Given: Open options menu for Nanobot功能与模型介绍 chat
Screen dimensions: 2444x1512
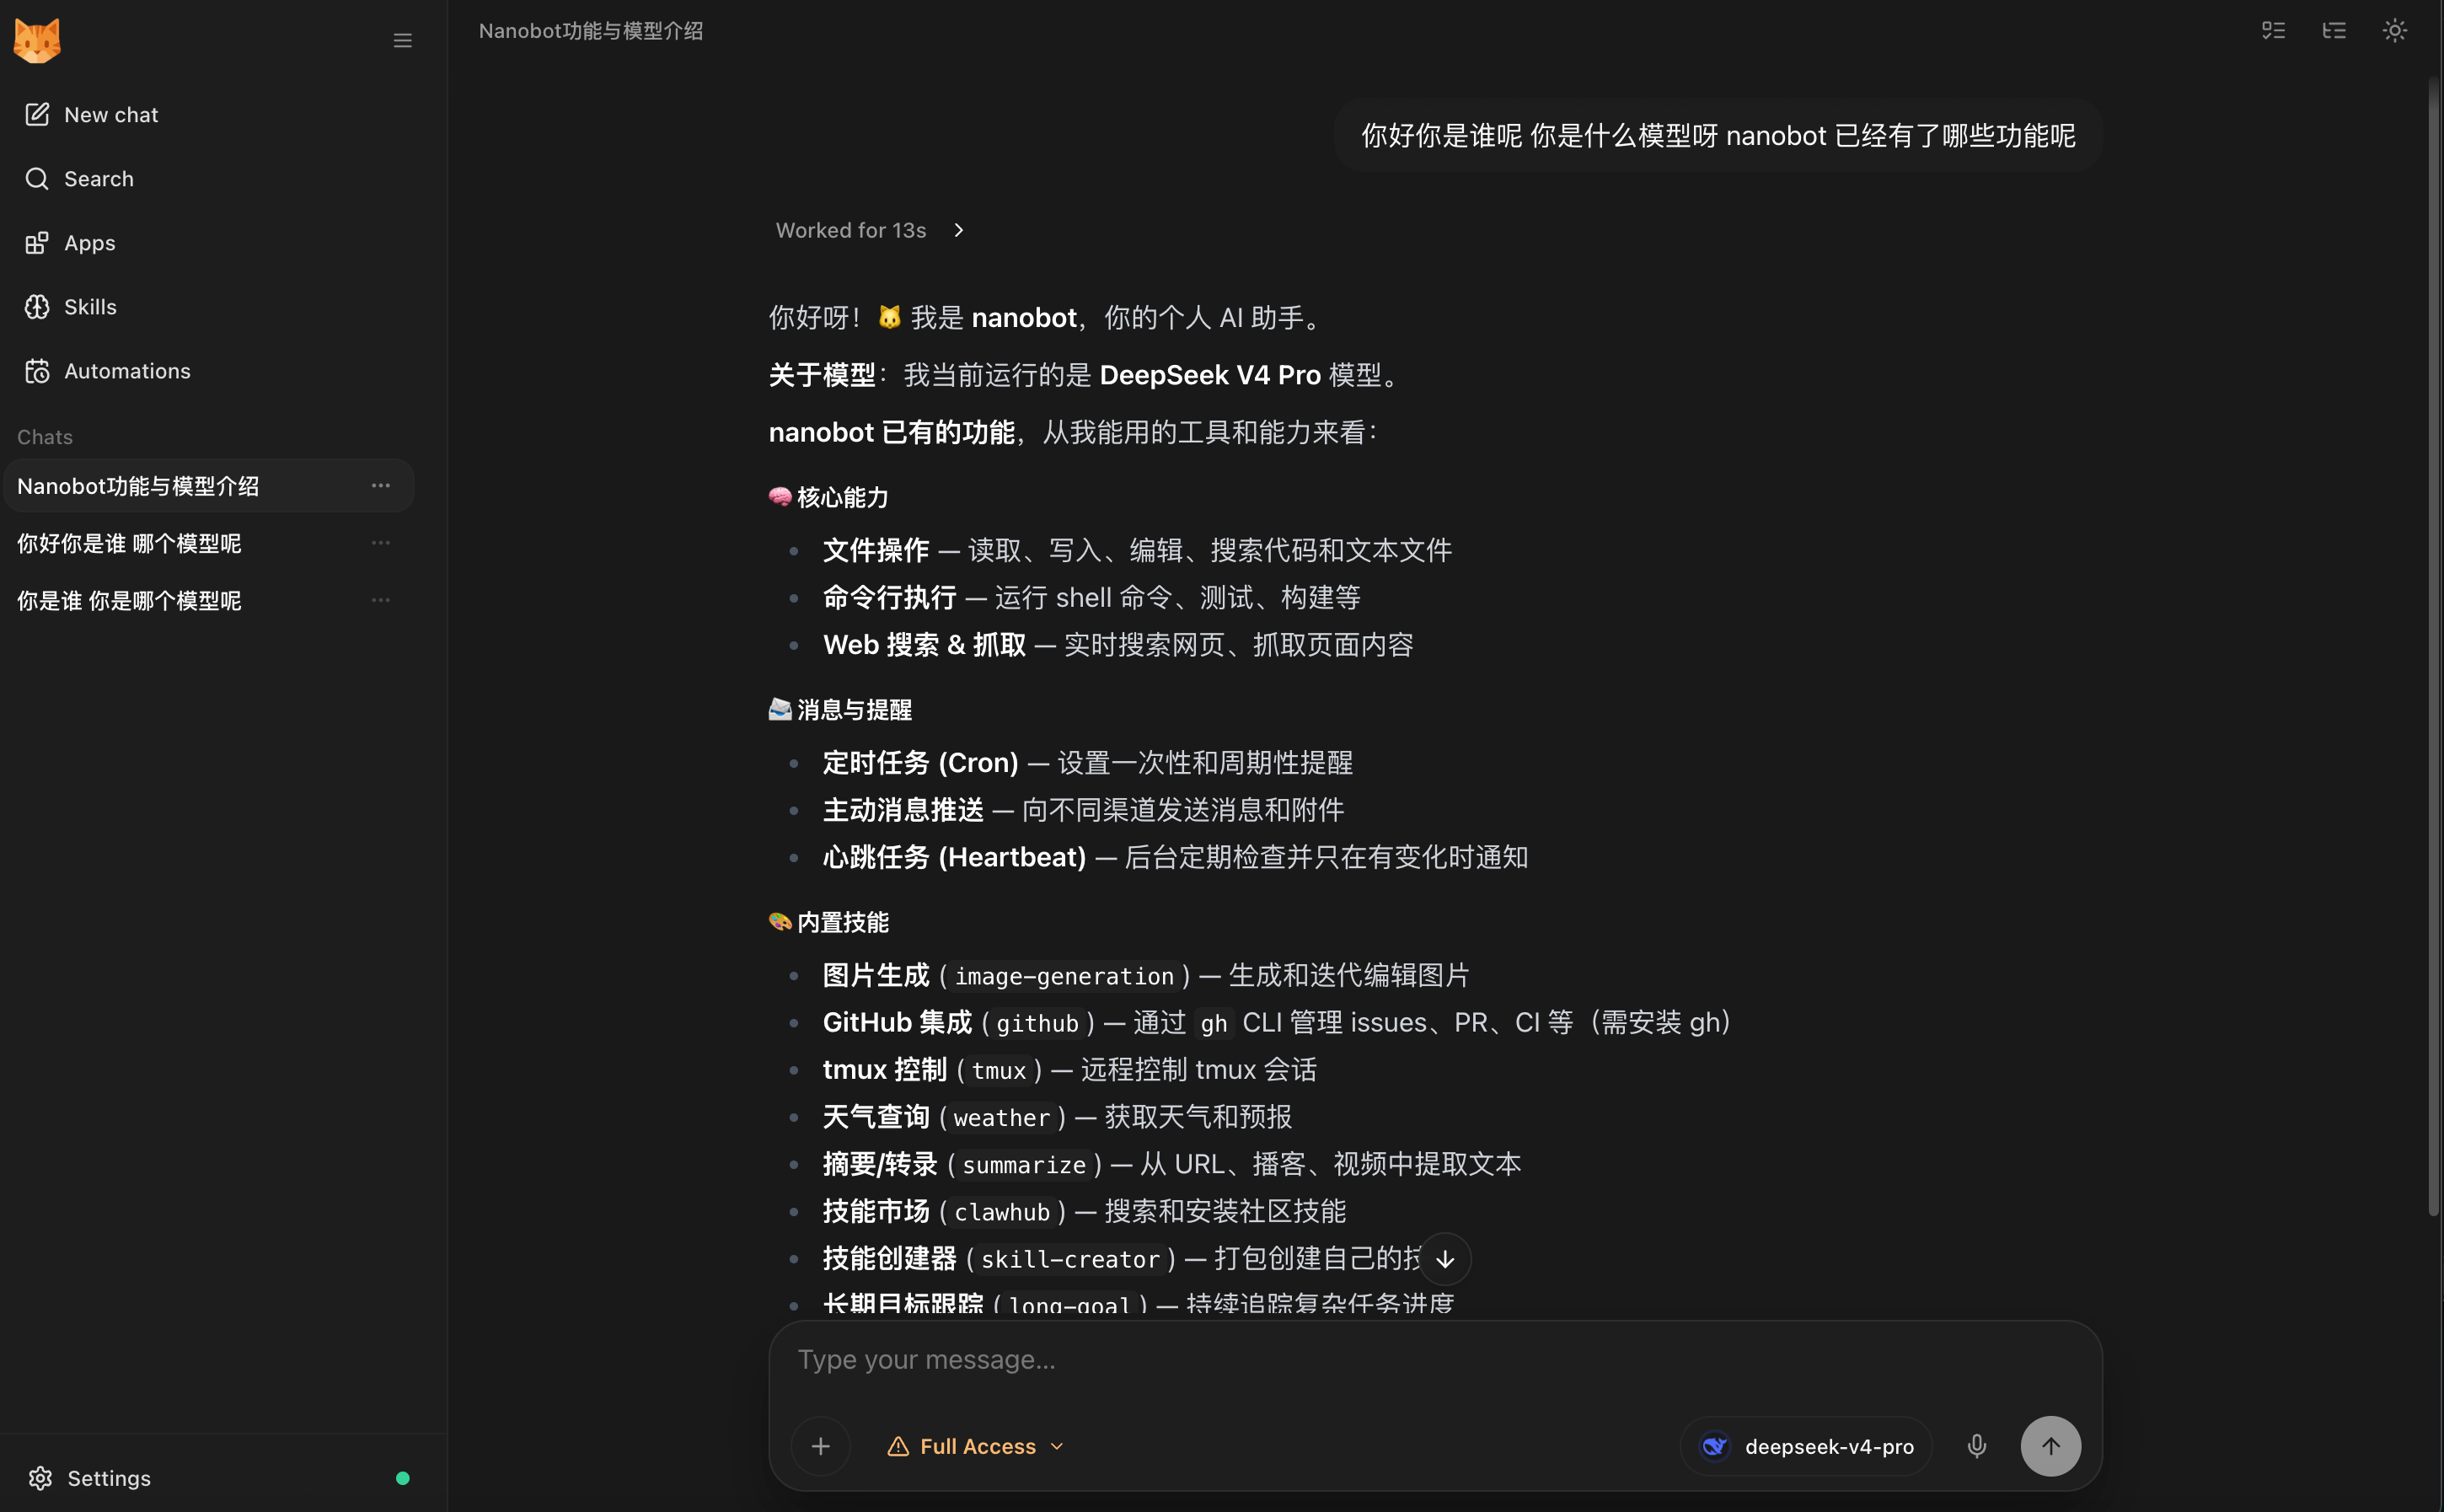Looking at the screenshot, I should point(381,486).
